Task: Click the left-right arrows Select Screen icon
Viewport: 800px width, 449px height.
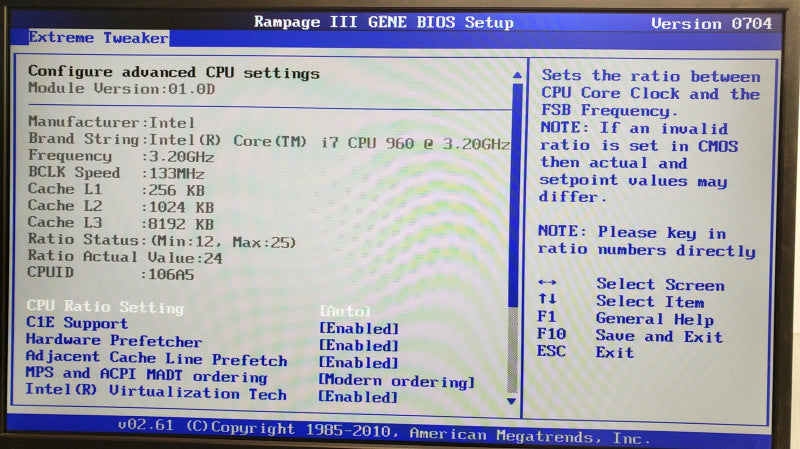Action: 547,282
